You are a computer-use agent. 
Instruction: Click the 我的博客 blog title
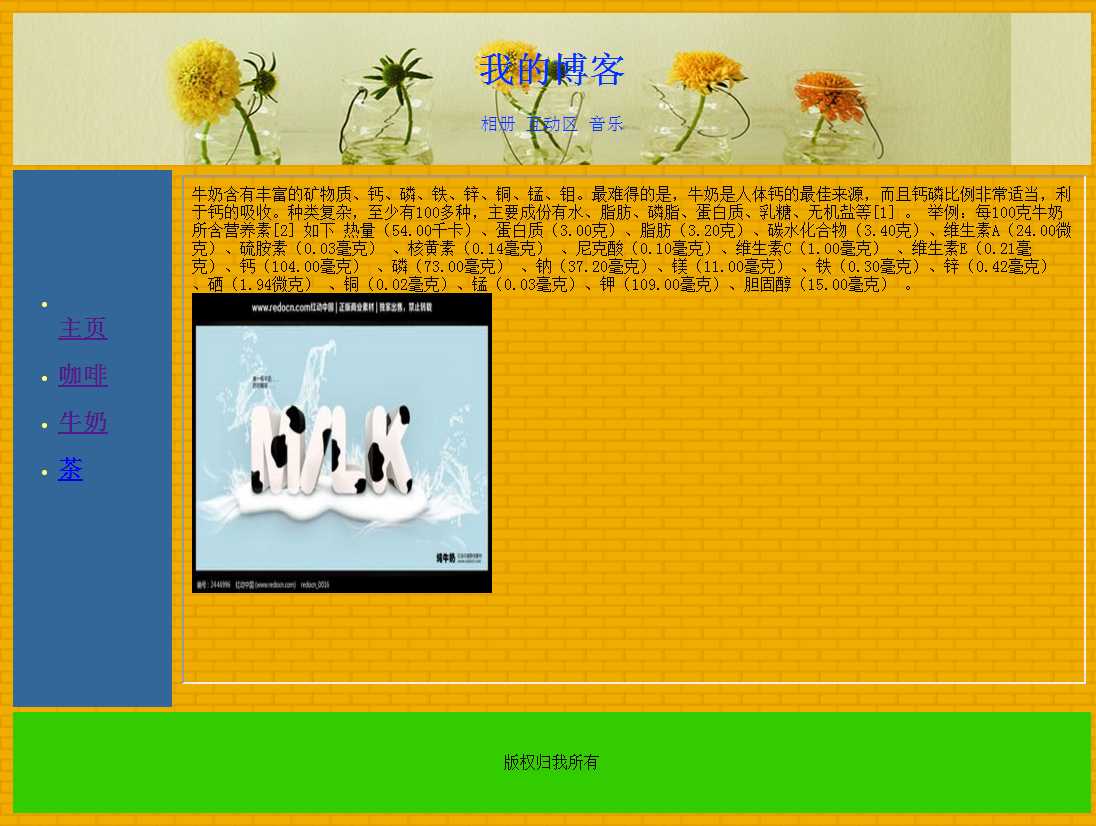[x=552, y=70]
